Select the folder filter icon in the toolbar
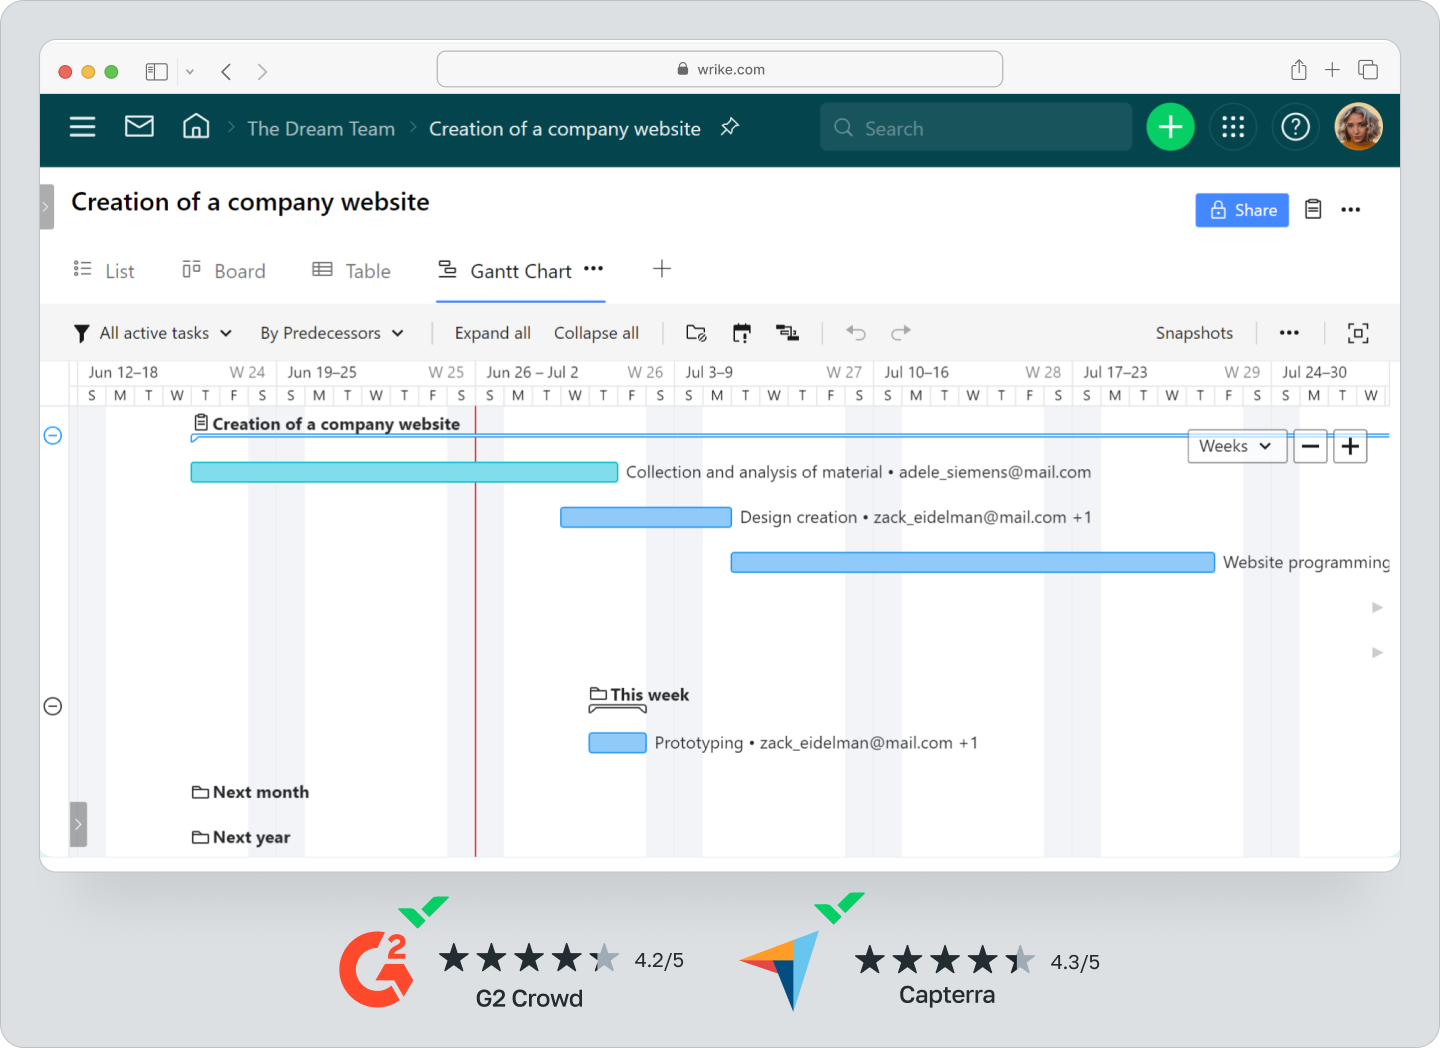Image resolution: width=1440 pixels, height=1048 pixels. pos(696,332)
